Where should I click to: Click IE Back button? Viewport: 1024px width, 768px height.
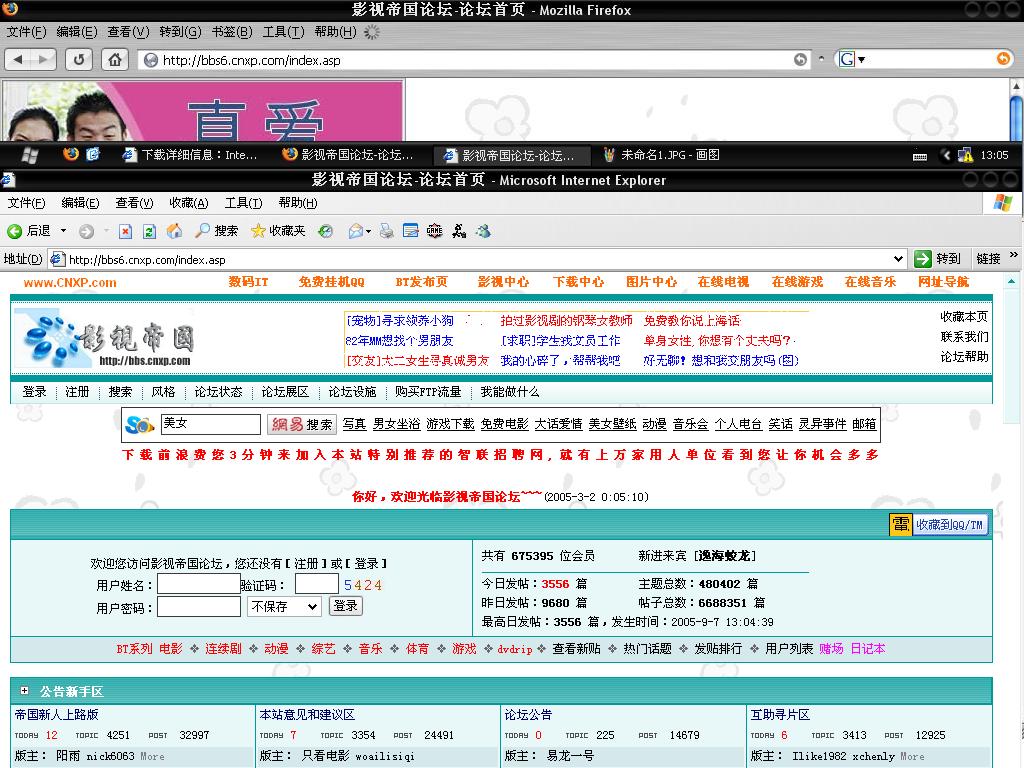coord(29,231)
